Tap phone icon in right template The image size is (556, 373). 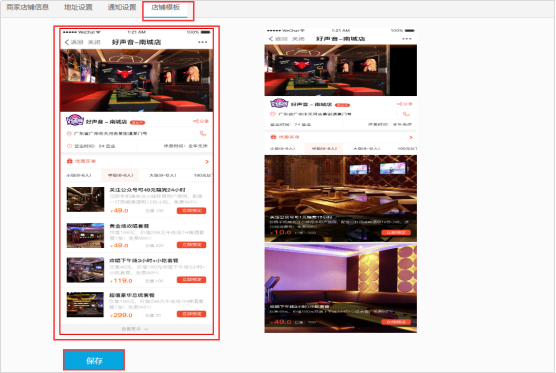(x=406, y=114)
